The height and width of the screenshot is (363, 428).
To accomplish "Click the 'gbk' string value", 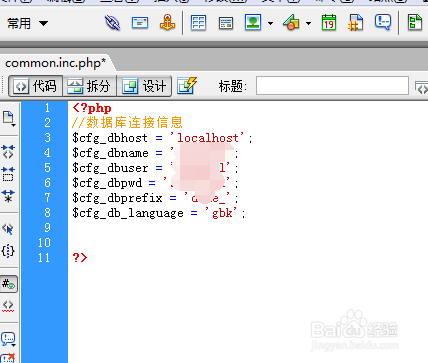I will pyautogui.click(x=221, y=213).
